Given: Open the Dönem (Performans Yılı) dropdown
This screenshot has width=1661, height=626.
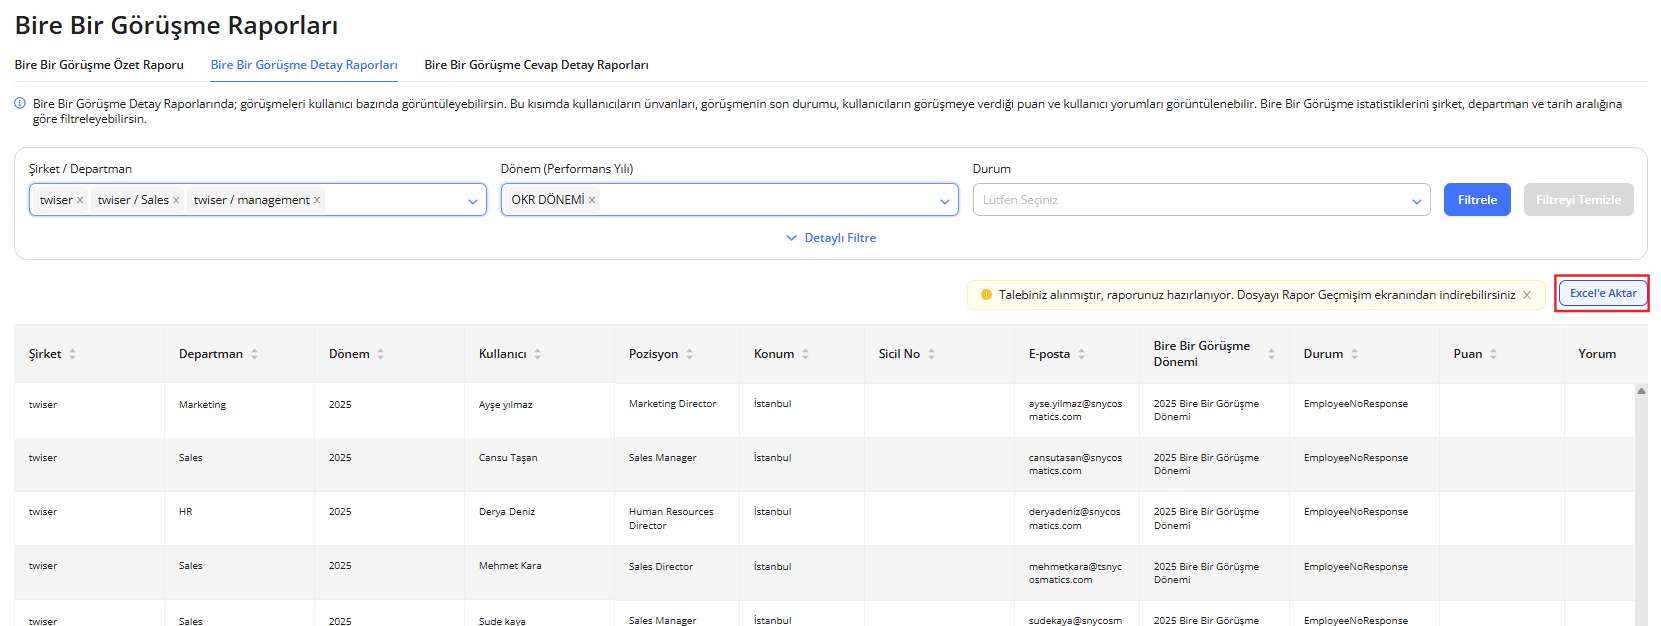Looking at the screenshot, I should 944,201.
